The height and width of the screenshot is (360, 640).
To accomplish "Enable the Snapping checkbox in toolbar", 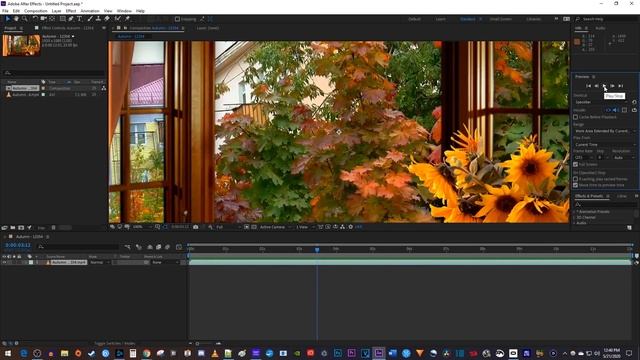I will point(177,19).
